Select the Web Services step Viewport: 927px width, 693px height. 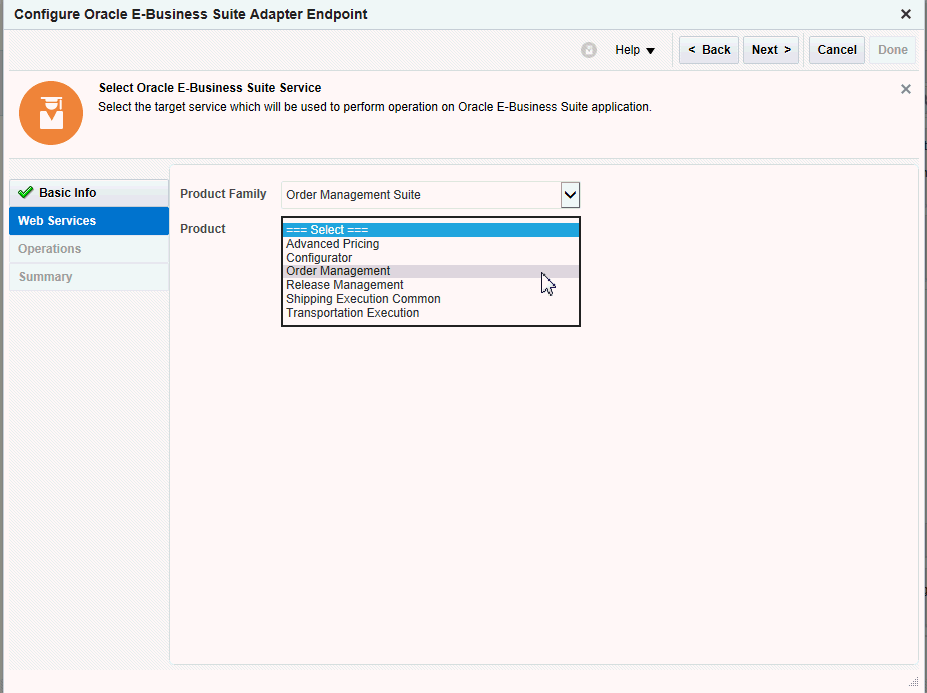pos(89,221)
